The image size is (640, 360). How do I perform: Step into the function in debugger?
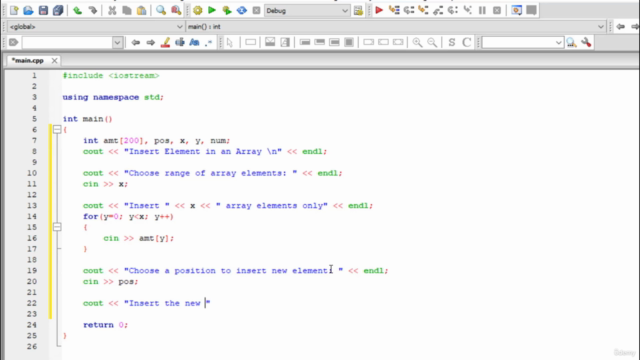pyautogui.click(x=423, y=10)
